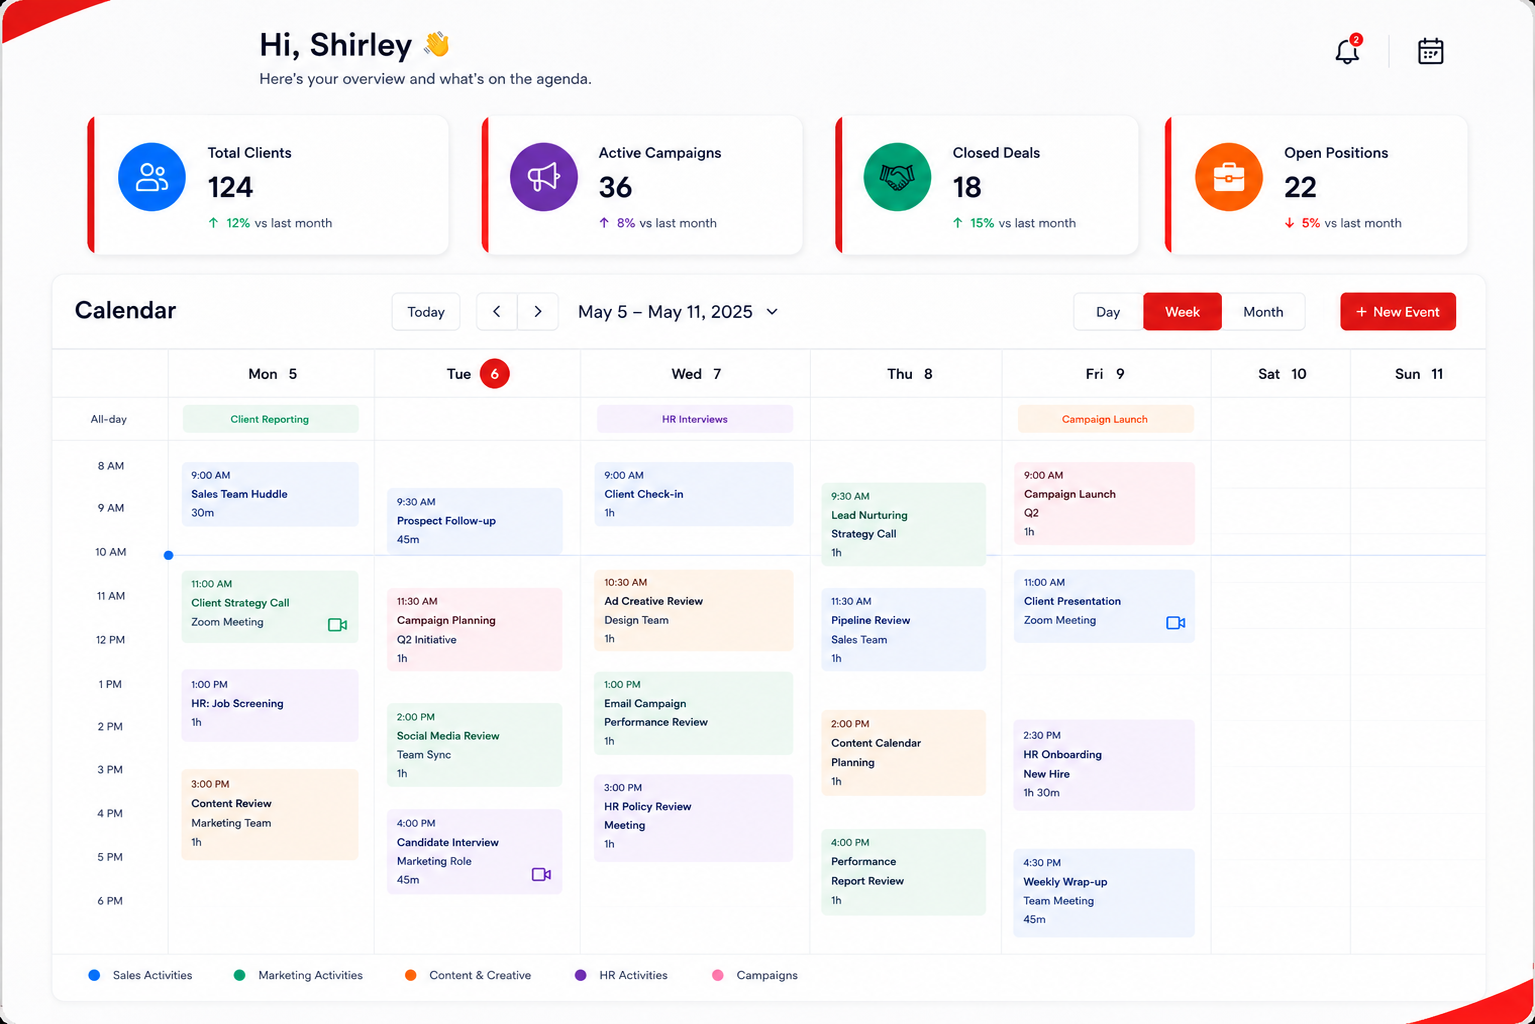
Task: Open the 9:00 AM Campaign Launch Q2 event
Action: [1105, 503]
